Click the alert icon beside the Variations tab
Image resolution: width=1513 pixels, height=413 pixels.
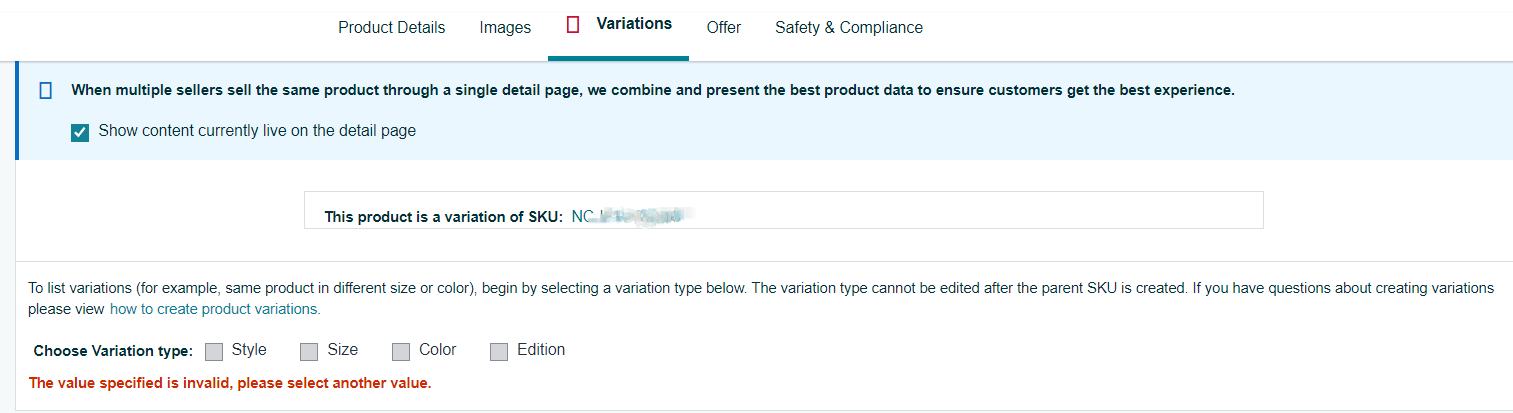[x=573, y=25]
